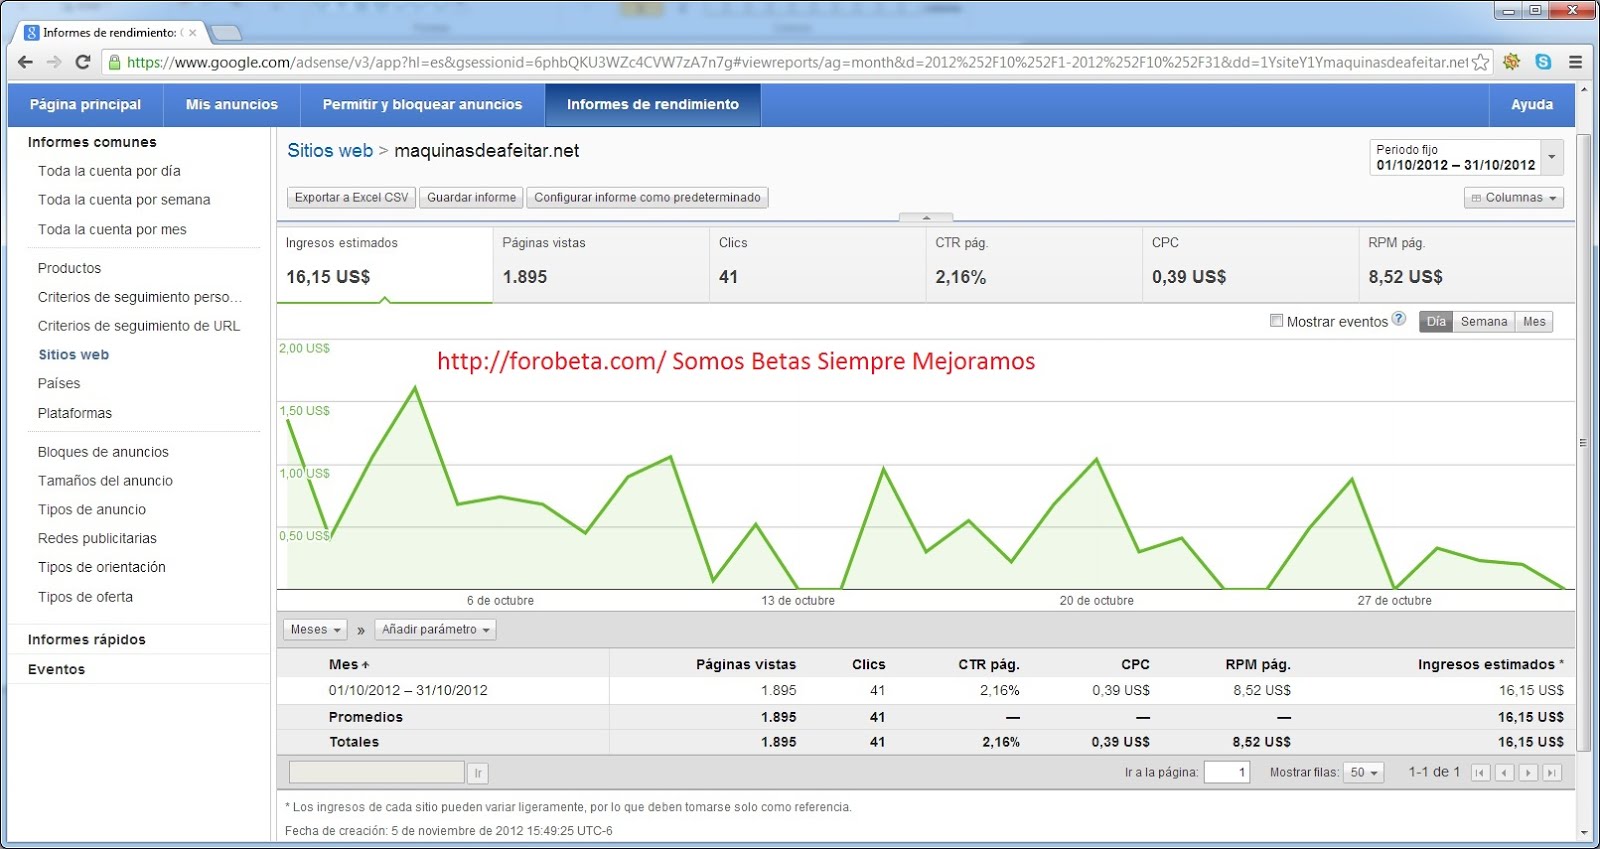Jump to the first page of results

[x=1480, y=773]
